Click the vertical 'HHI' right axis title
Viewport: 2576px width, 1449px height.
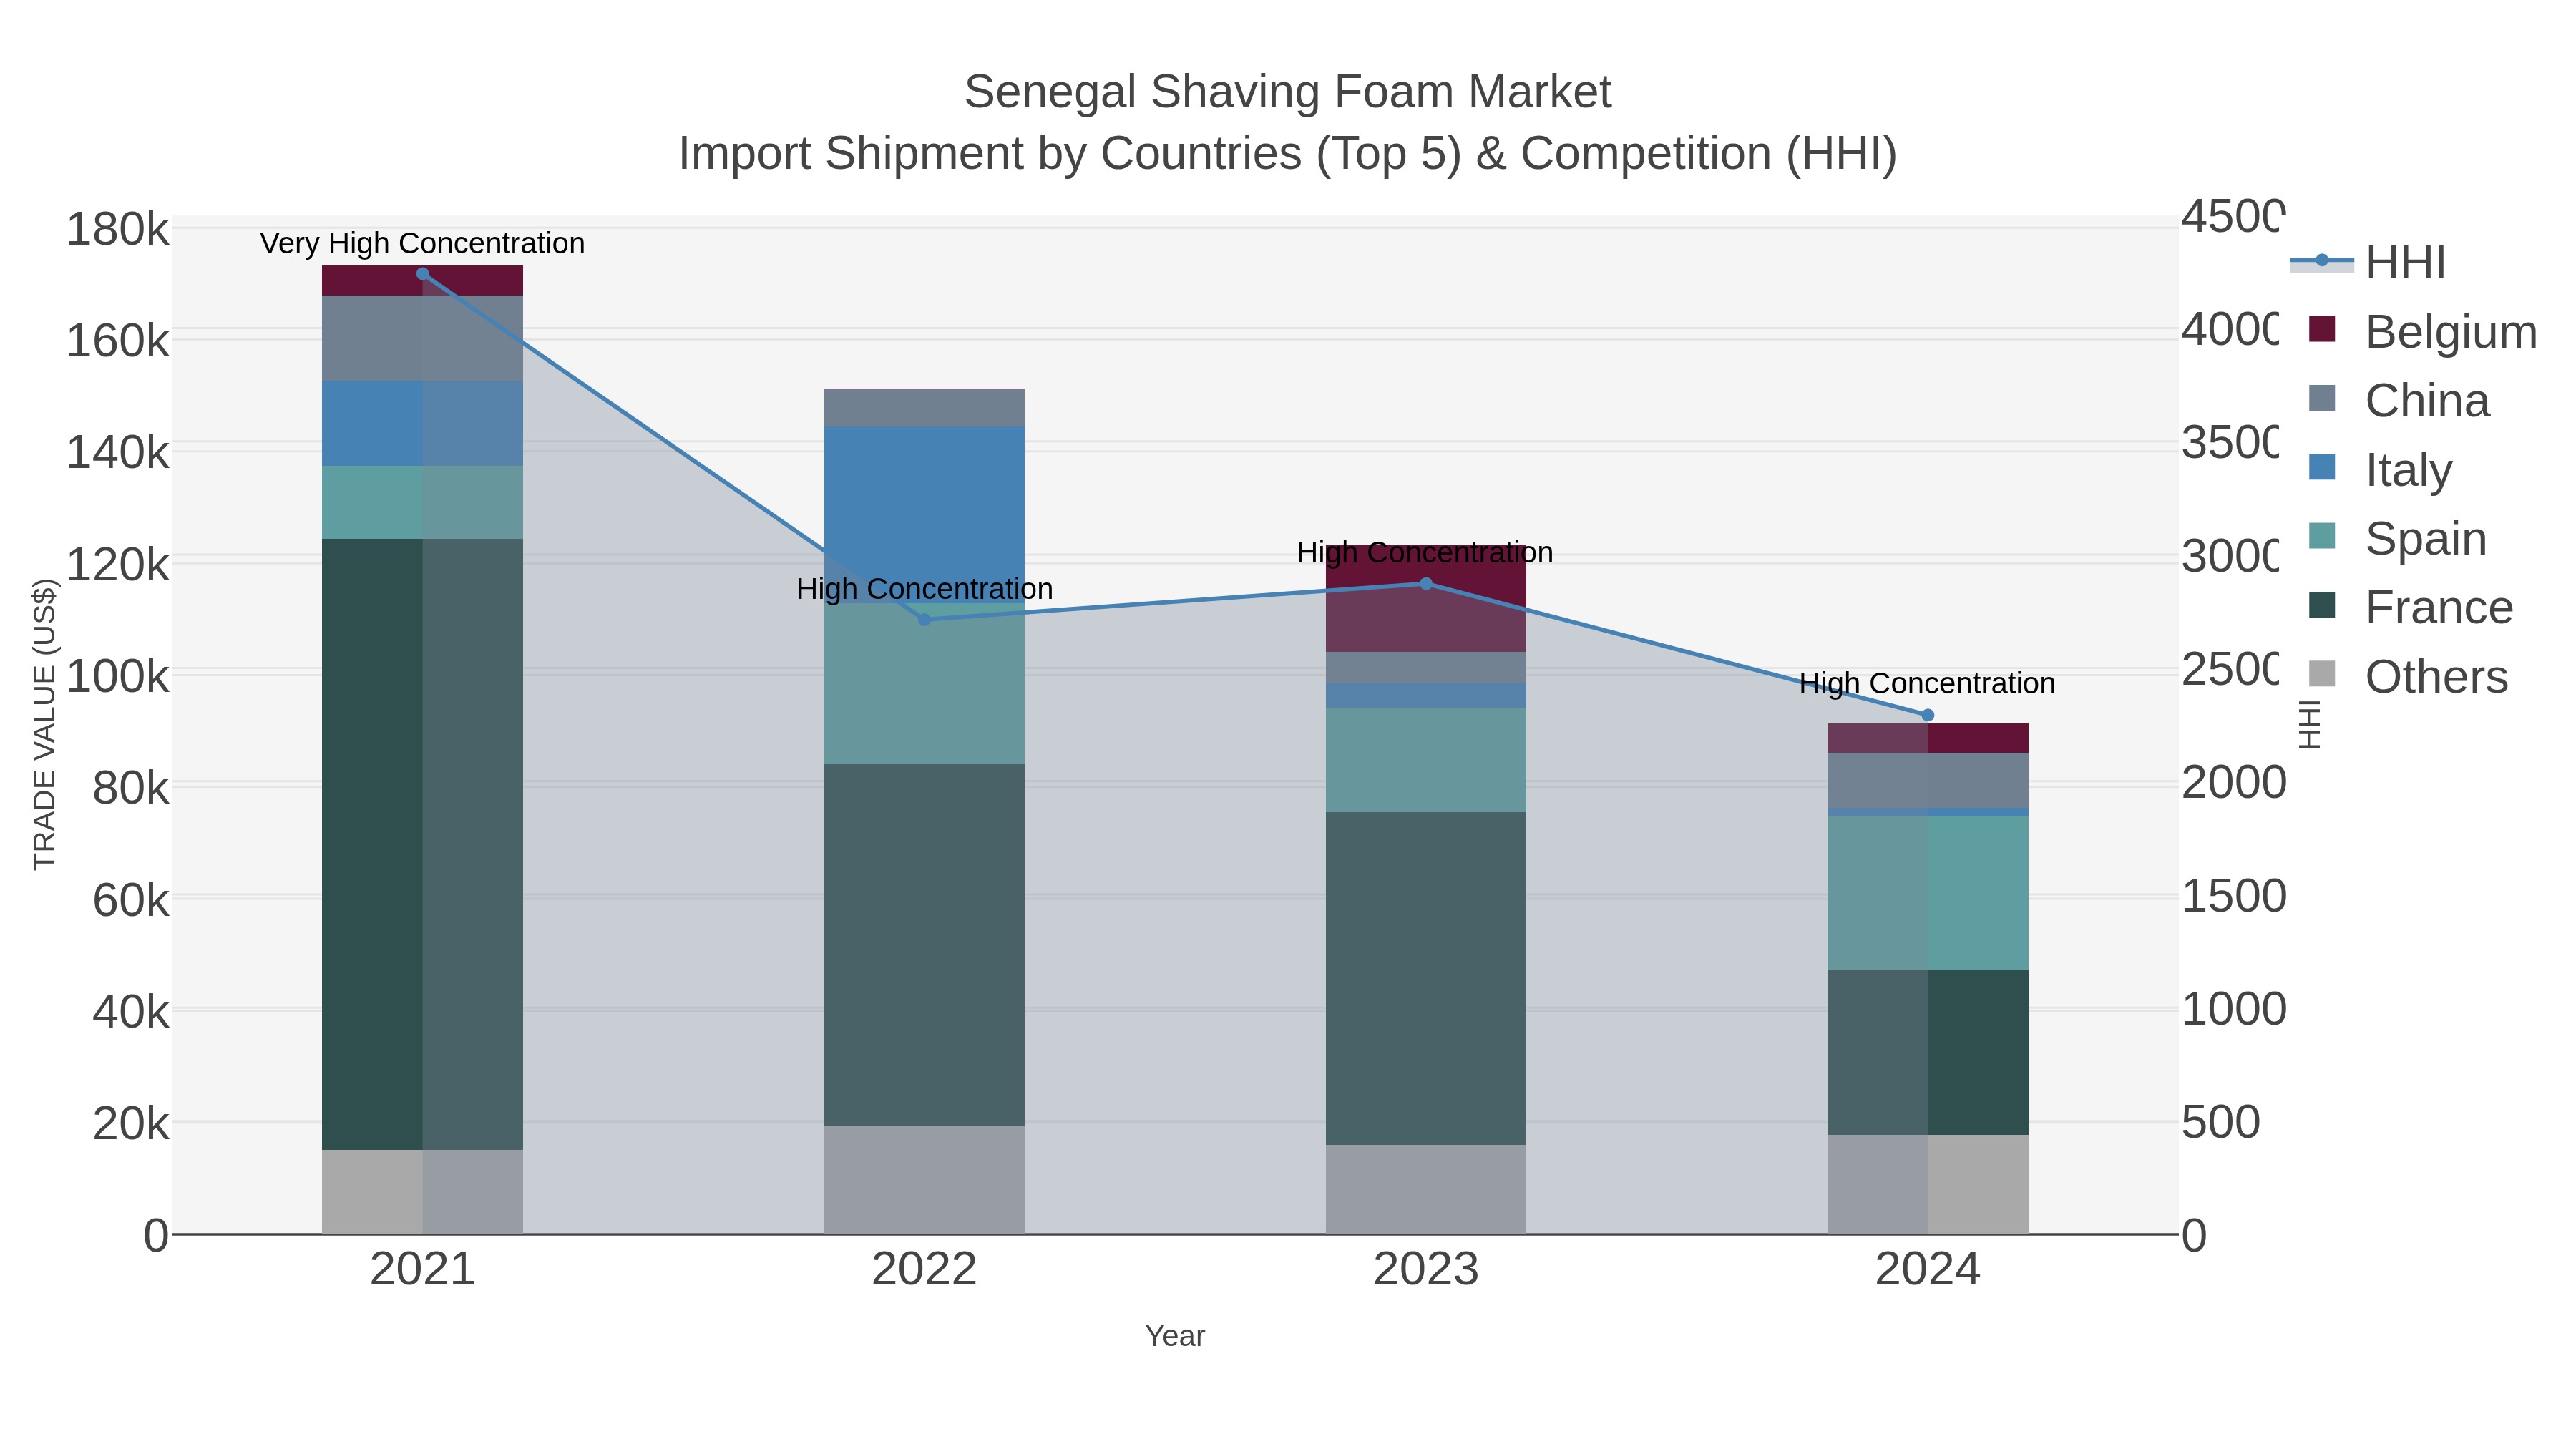[x=2309, y=724]
